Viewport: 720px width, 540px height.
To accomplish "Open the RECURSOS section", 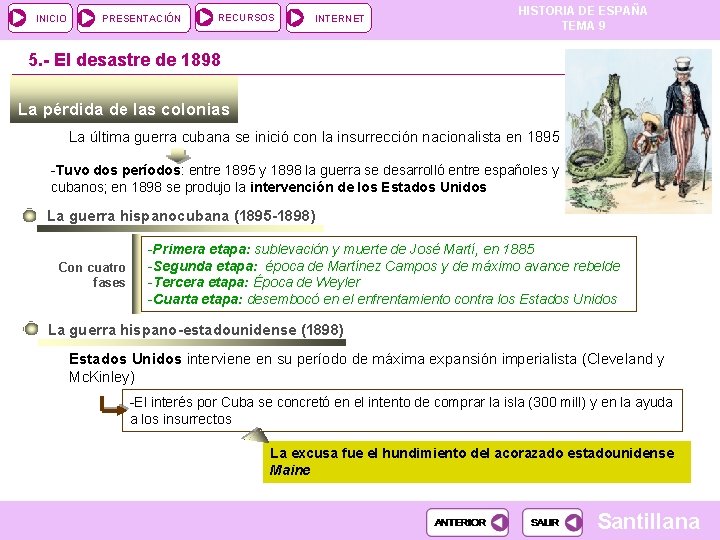I will tap(237, 18).
